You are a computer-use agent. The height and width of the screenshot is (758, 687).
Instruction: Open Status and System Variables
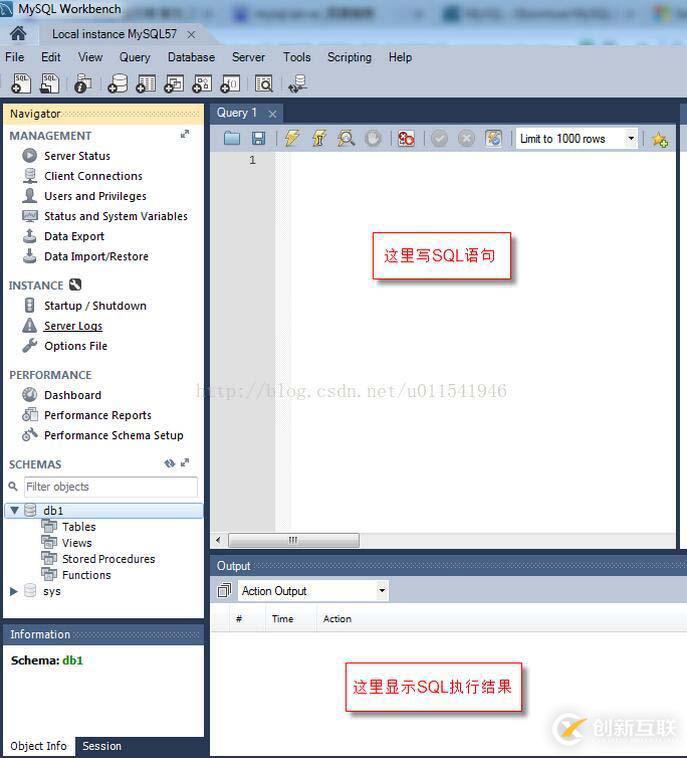(116, 216)
